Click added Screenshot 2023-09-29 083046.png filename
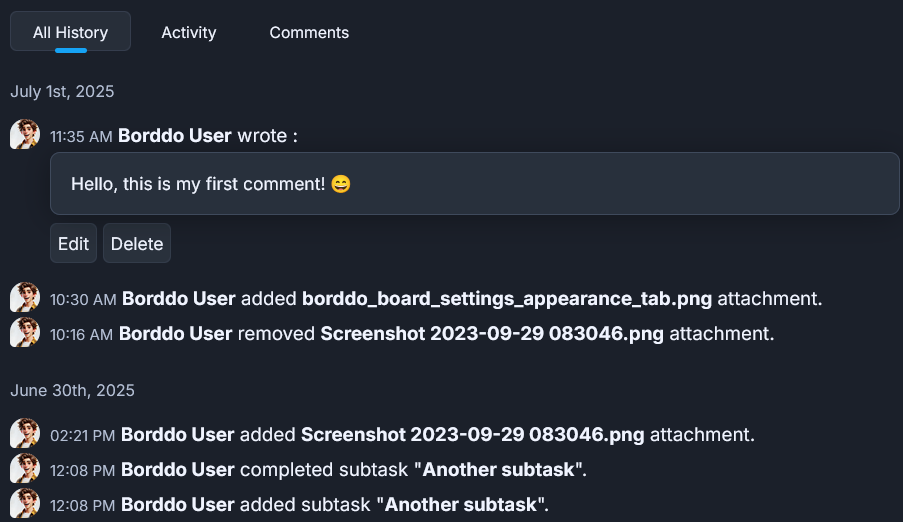Image resolution: width=903 pixels, height=522 pixels. point(473,434)
